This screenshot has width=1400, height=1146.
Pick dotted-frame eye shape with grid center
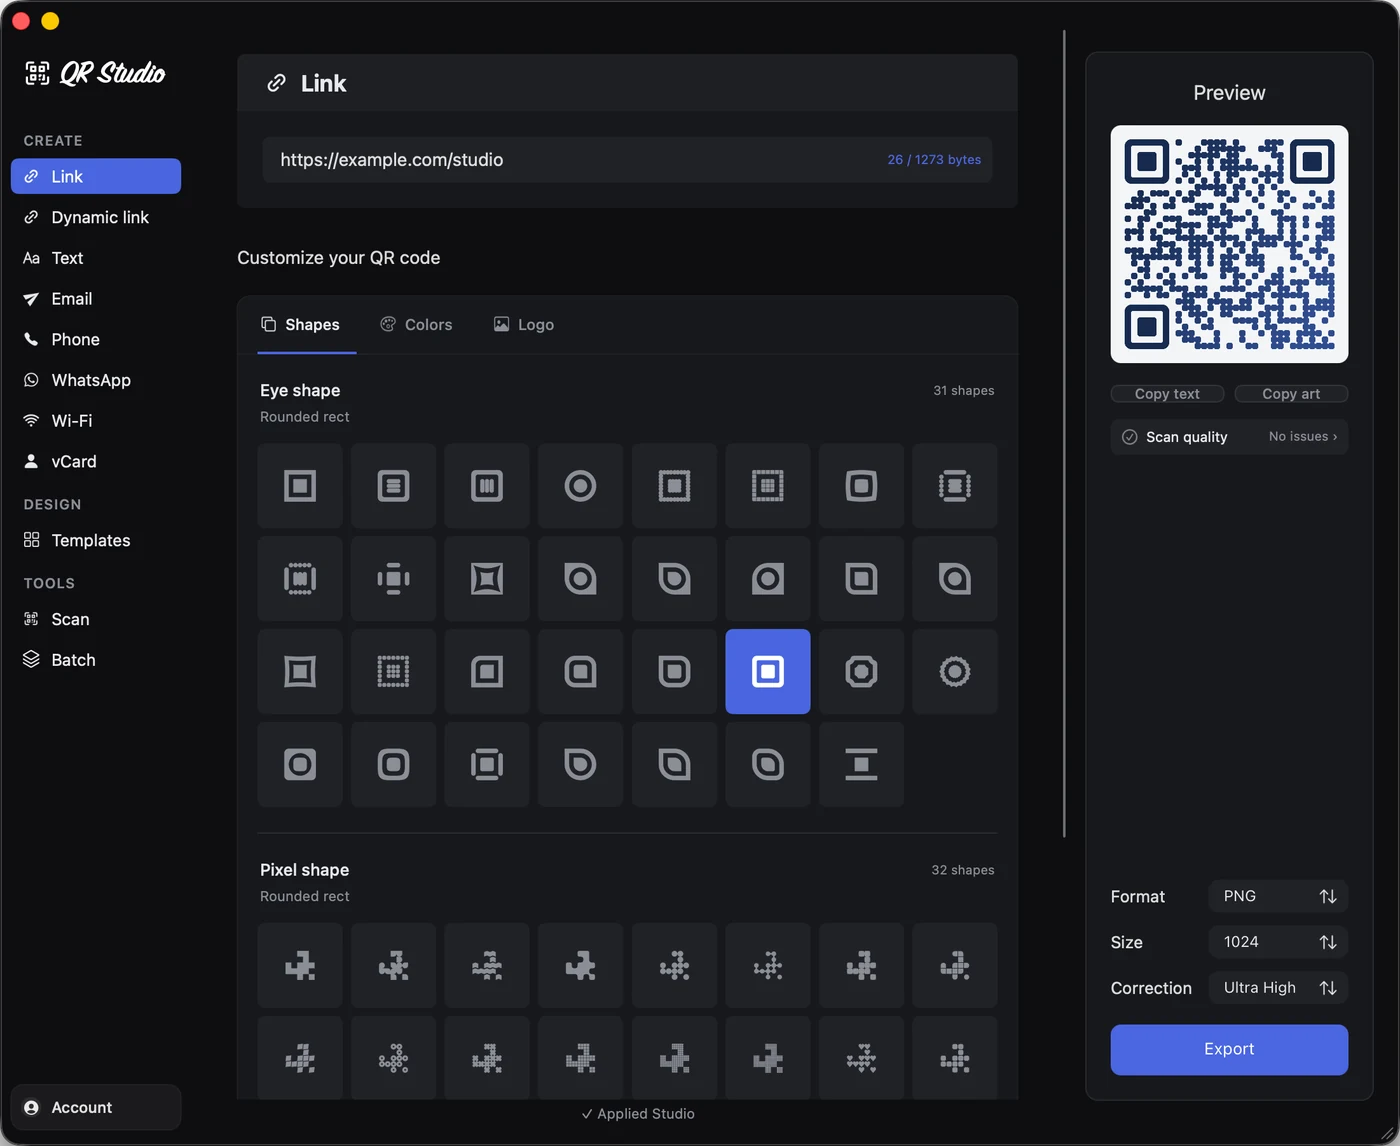(768, 486)
